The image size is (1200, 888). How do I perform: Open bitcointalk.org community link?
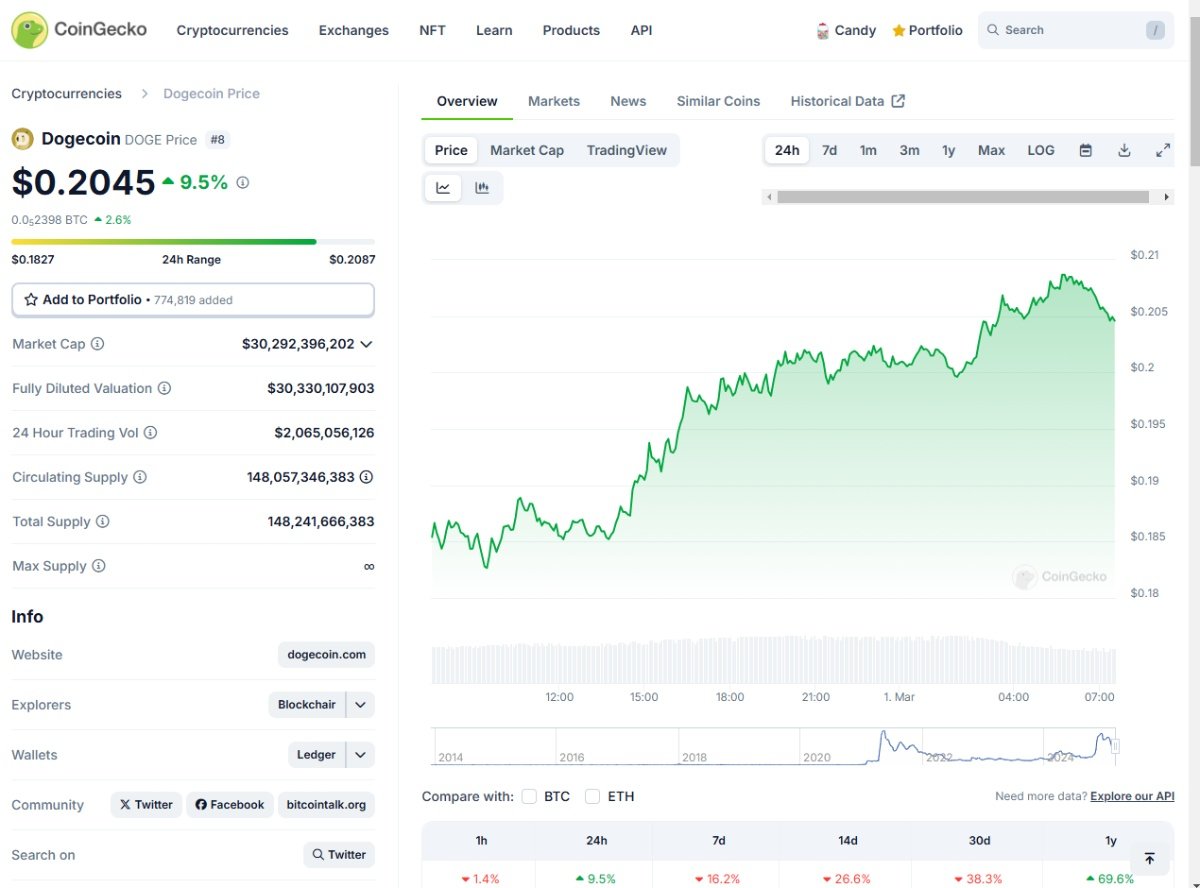[x=326, y=805]
